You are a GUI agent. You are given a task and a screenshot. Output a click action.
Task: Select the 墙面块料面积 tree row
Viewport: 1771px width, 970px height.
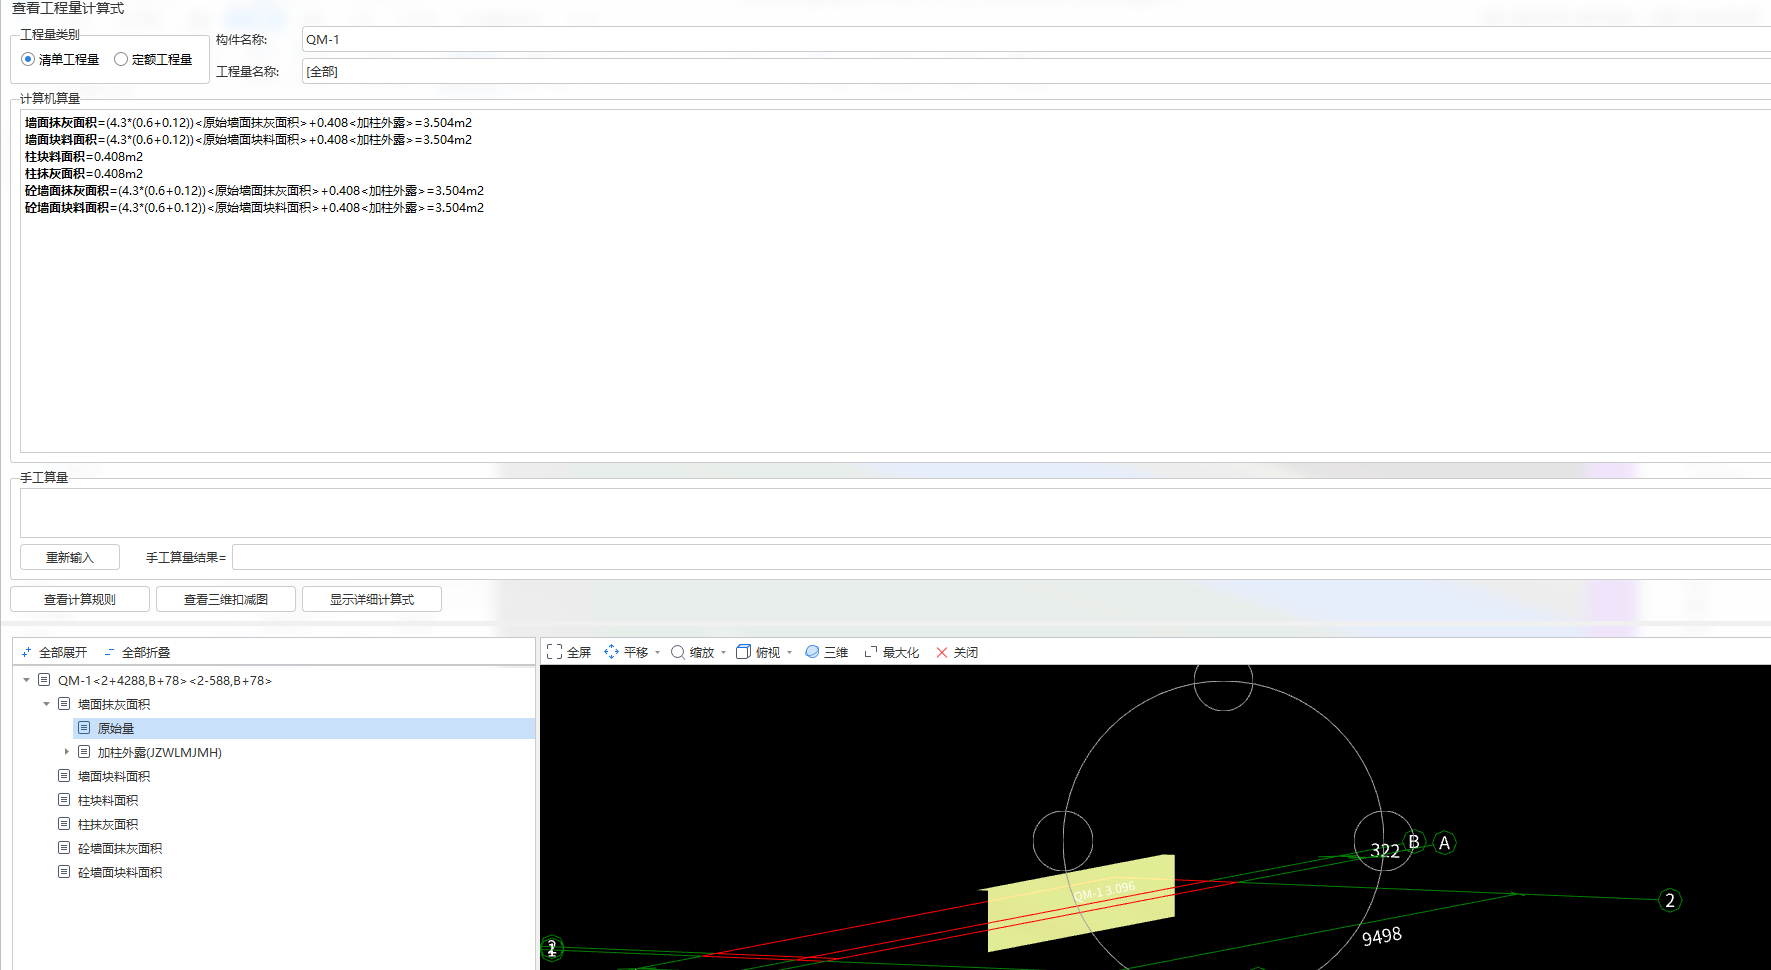pyautogui.click(x=114, y=776)
